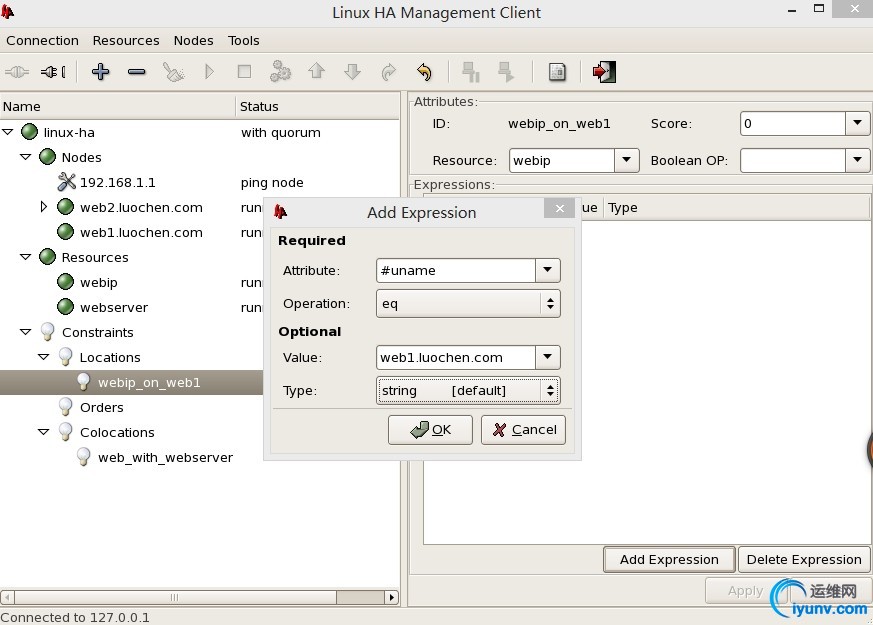Viewport: 873px width, 625px height.
Task: Collapse the linux-ha tree root
Action: [x=8, y=132]
